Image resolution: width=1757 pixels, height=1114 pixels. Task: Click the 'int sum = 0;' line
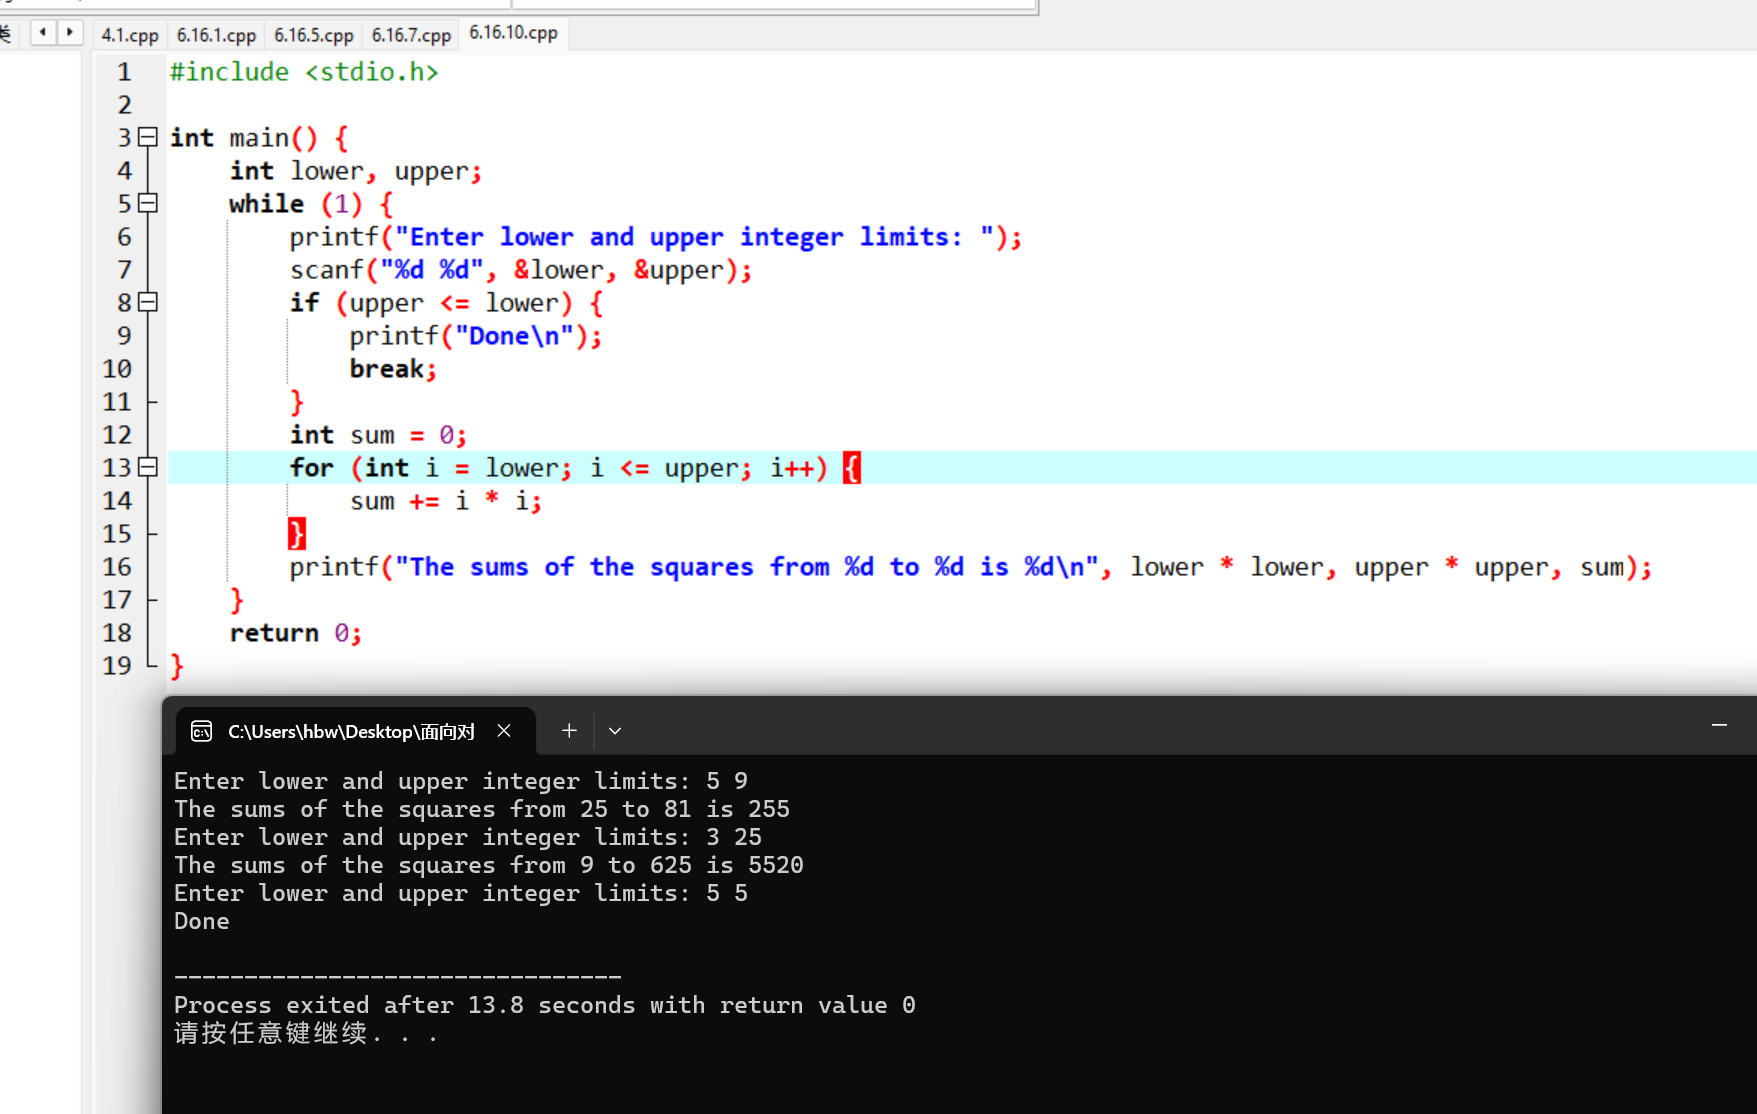click(x=378, y=435)
